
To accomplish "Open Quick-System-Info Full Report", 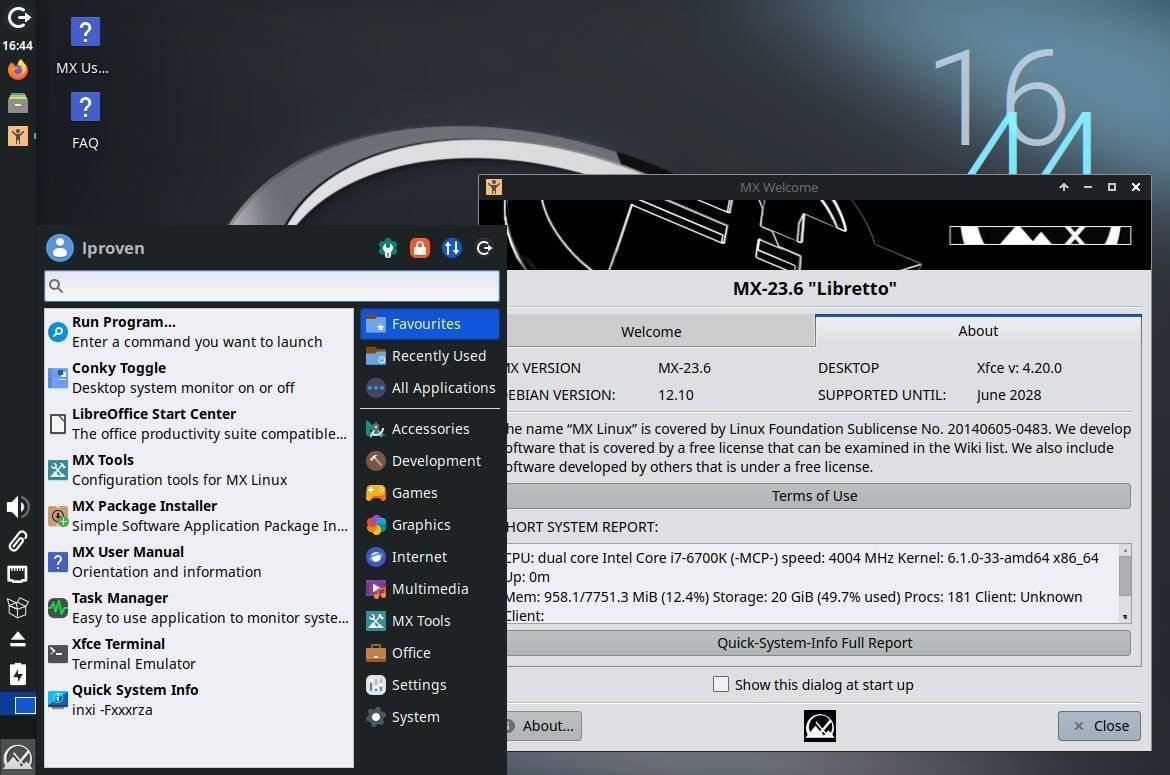I will pyautogui.click(x=818, y=643).
